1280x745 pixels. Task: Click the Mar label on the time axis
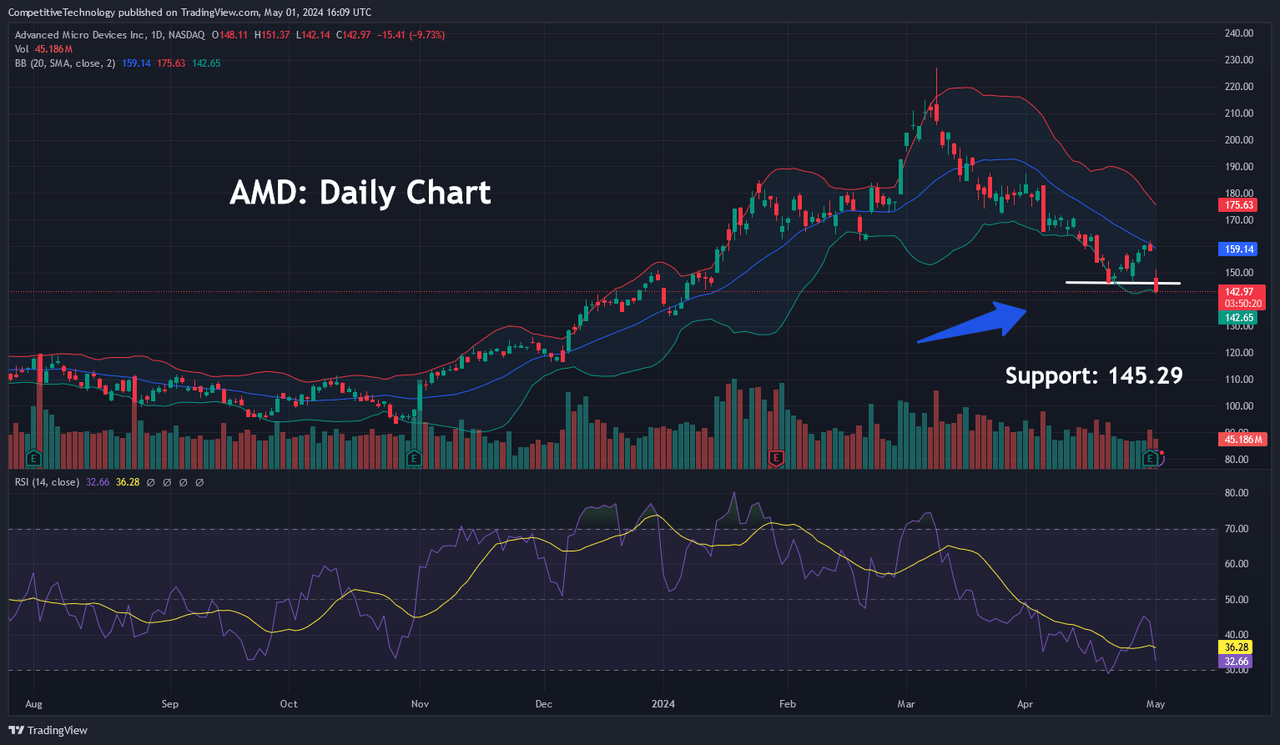click(907, 703)
